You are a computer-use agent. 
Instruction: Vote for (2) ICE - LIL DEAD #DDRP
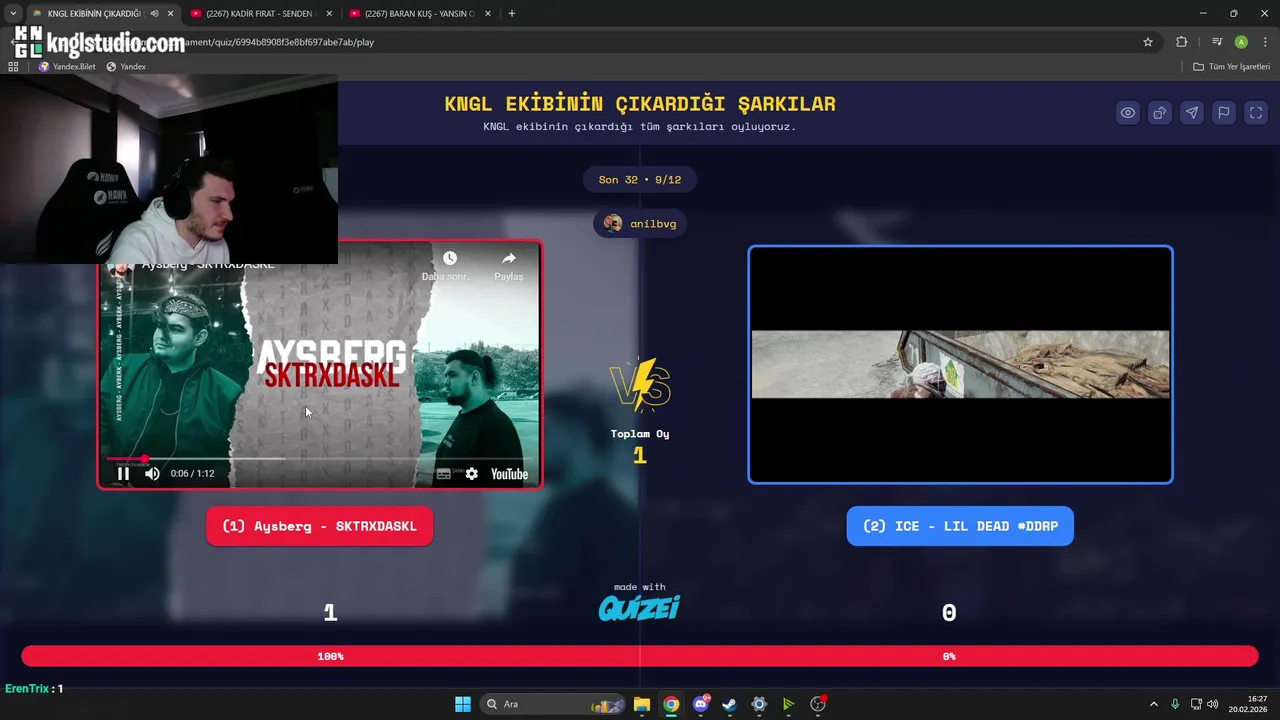point(960,526)
